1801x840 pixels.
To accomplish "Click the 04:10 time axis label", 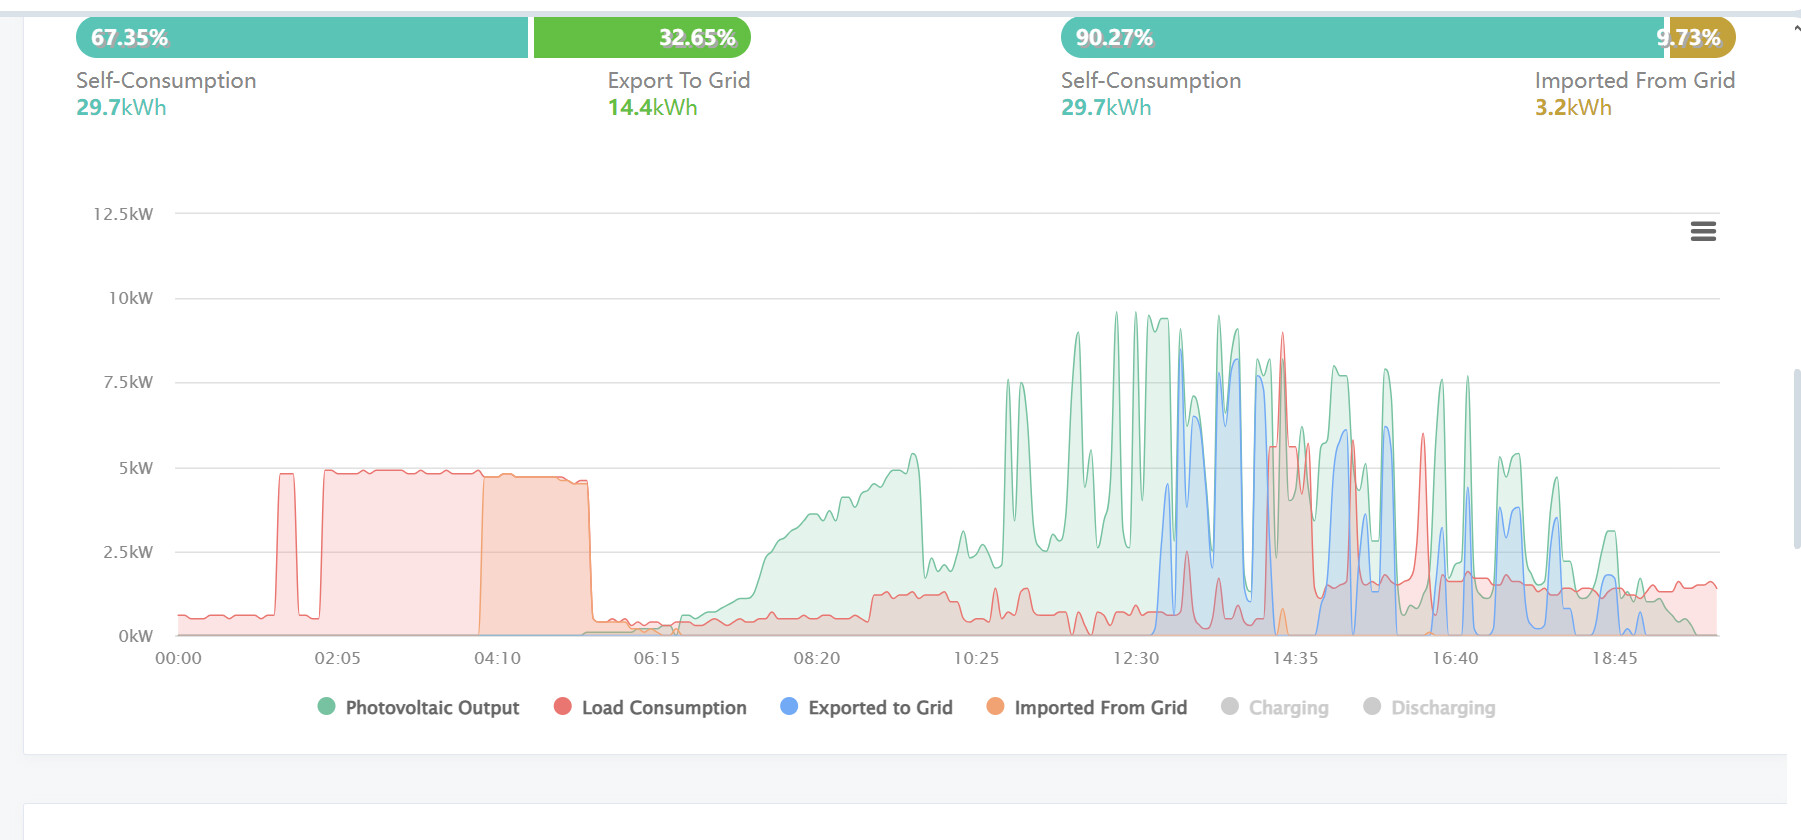I will (x=497, y=658).
